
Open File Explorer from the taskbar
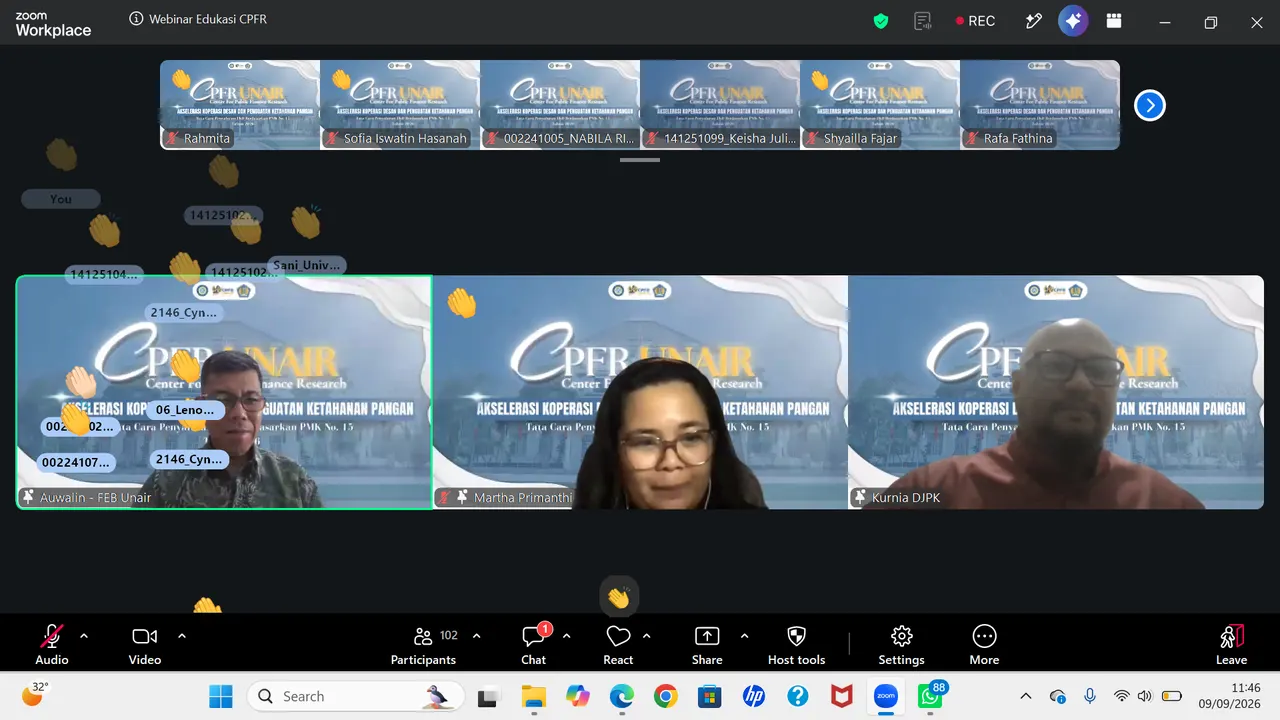[533, 696]
